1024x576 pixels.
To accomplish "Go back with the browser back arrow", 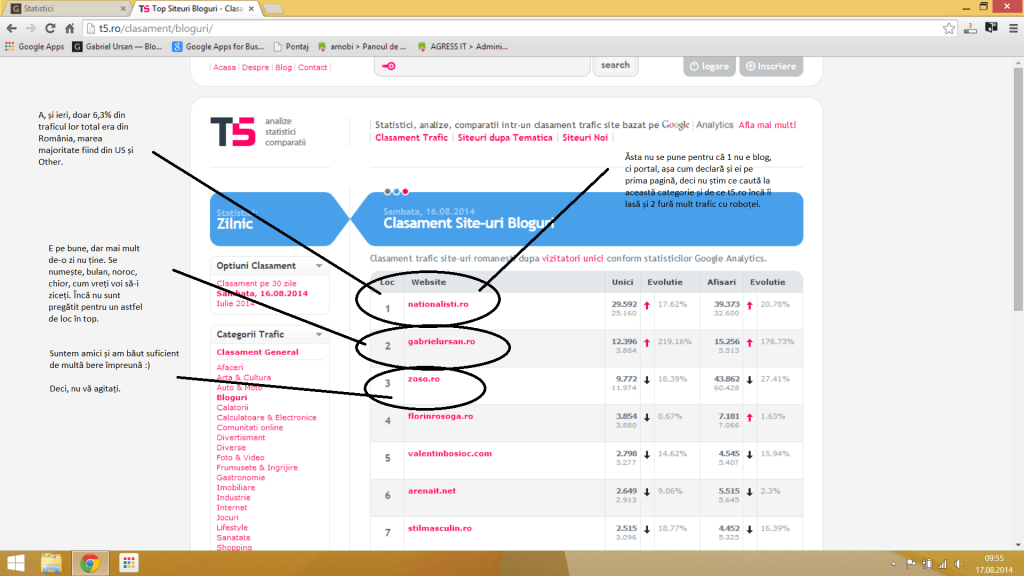I will point(11,28).
